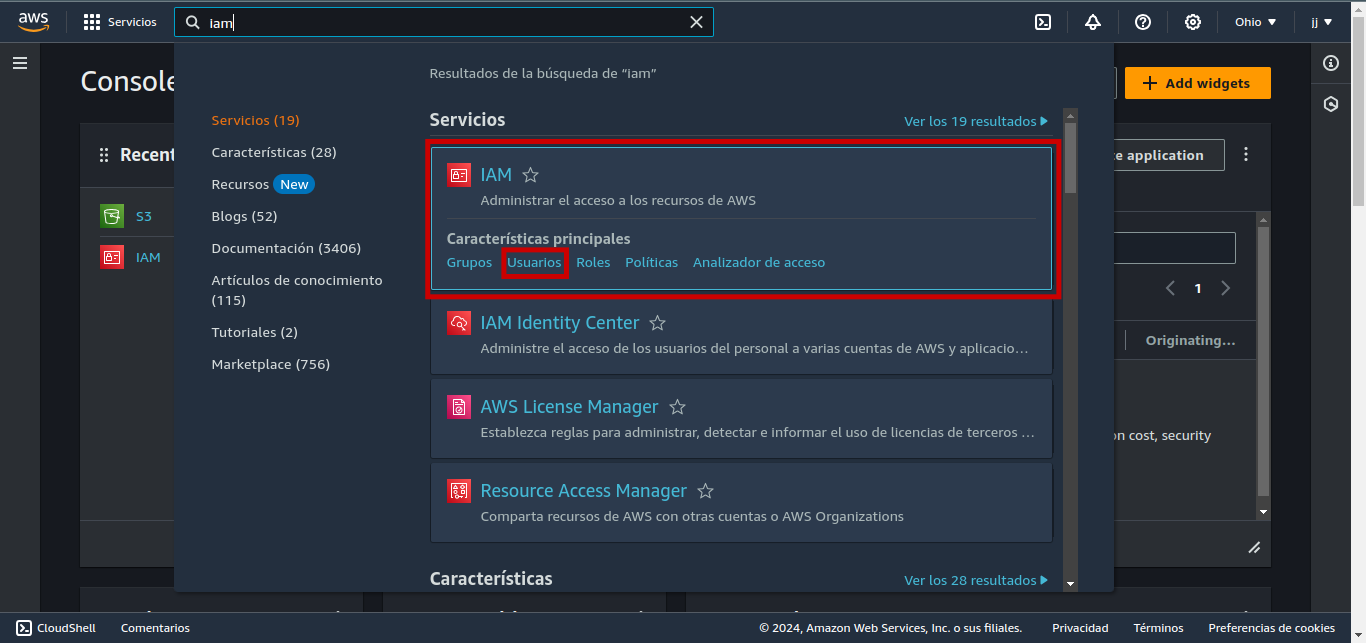
Task: Click into the search box containing iam
Action: tap(444, 22)
